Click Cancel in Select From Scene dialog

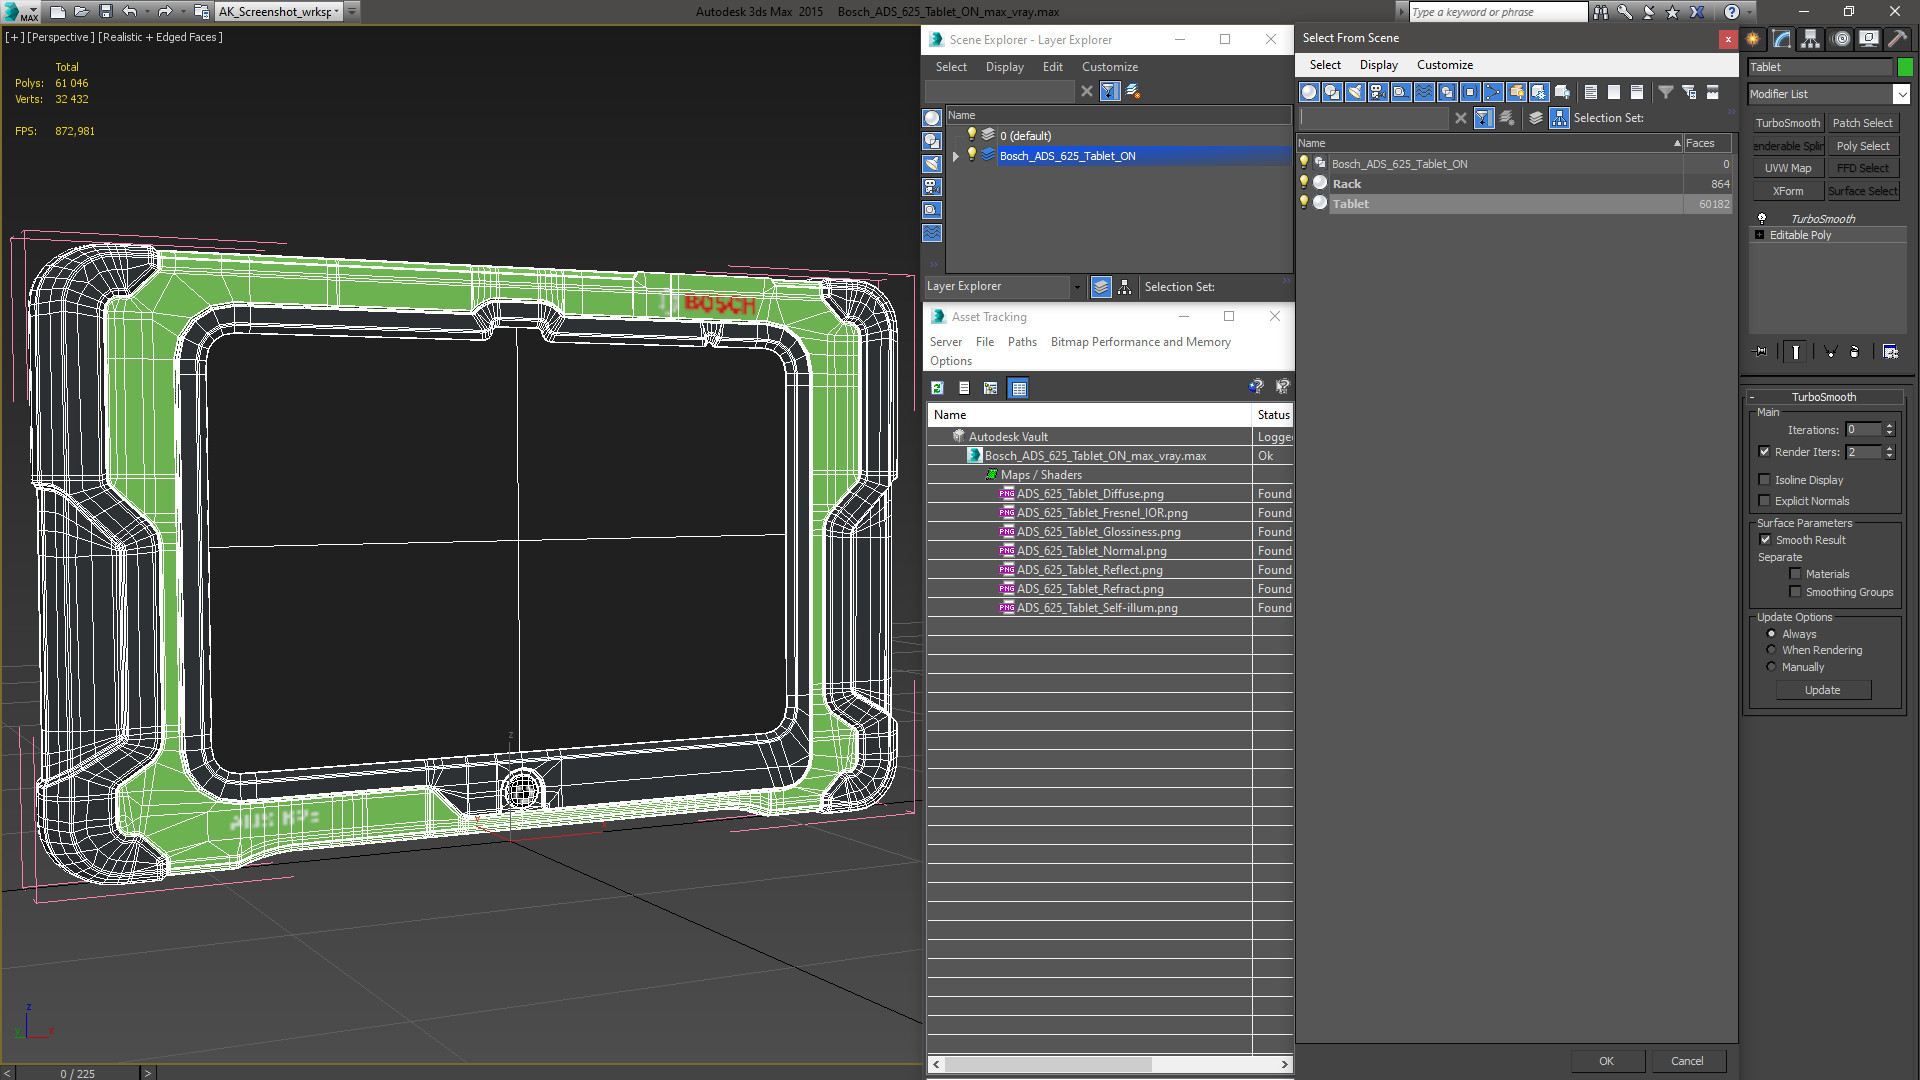click(x=1687, y=1061)
